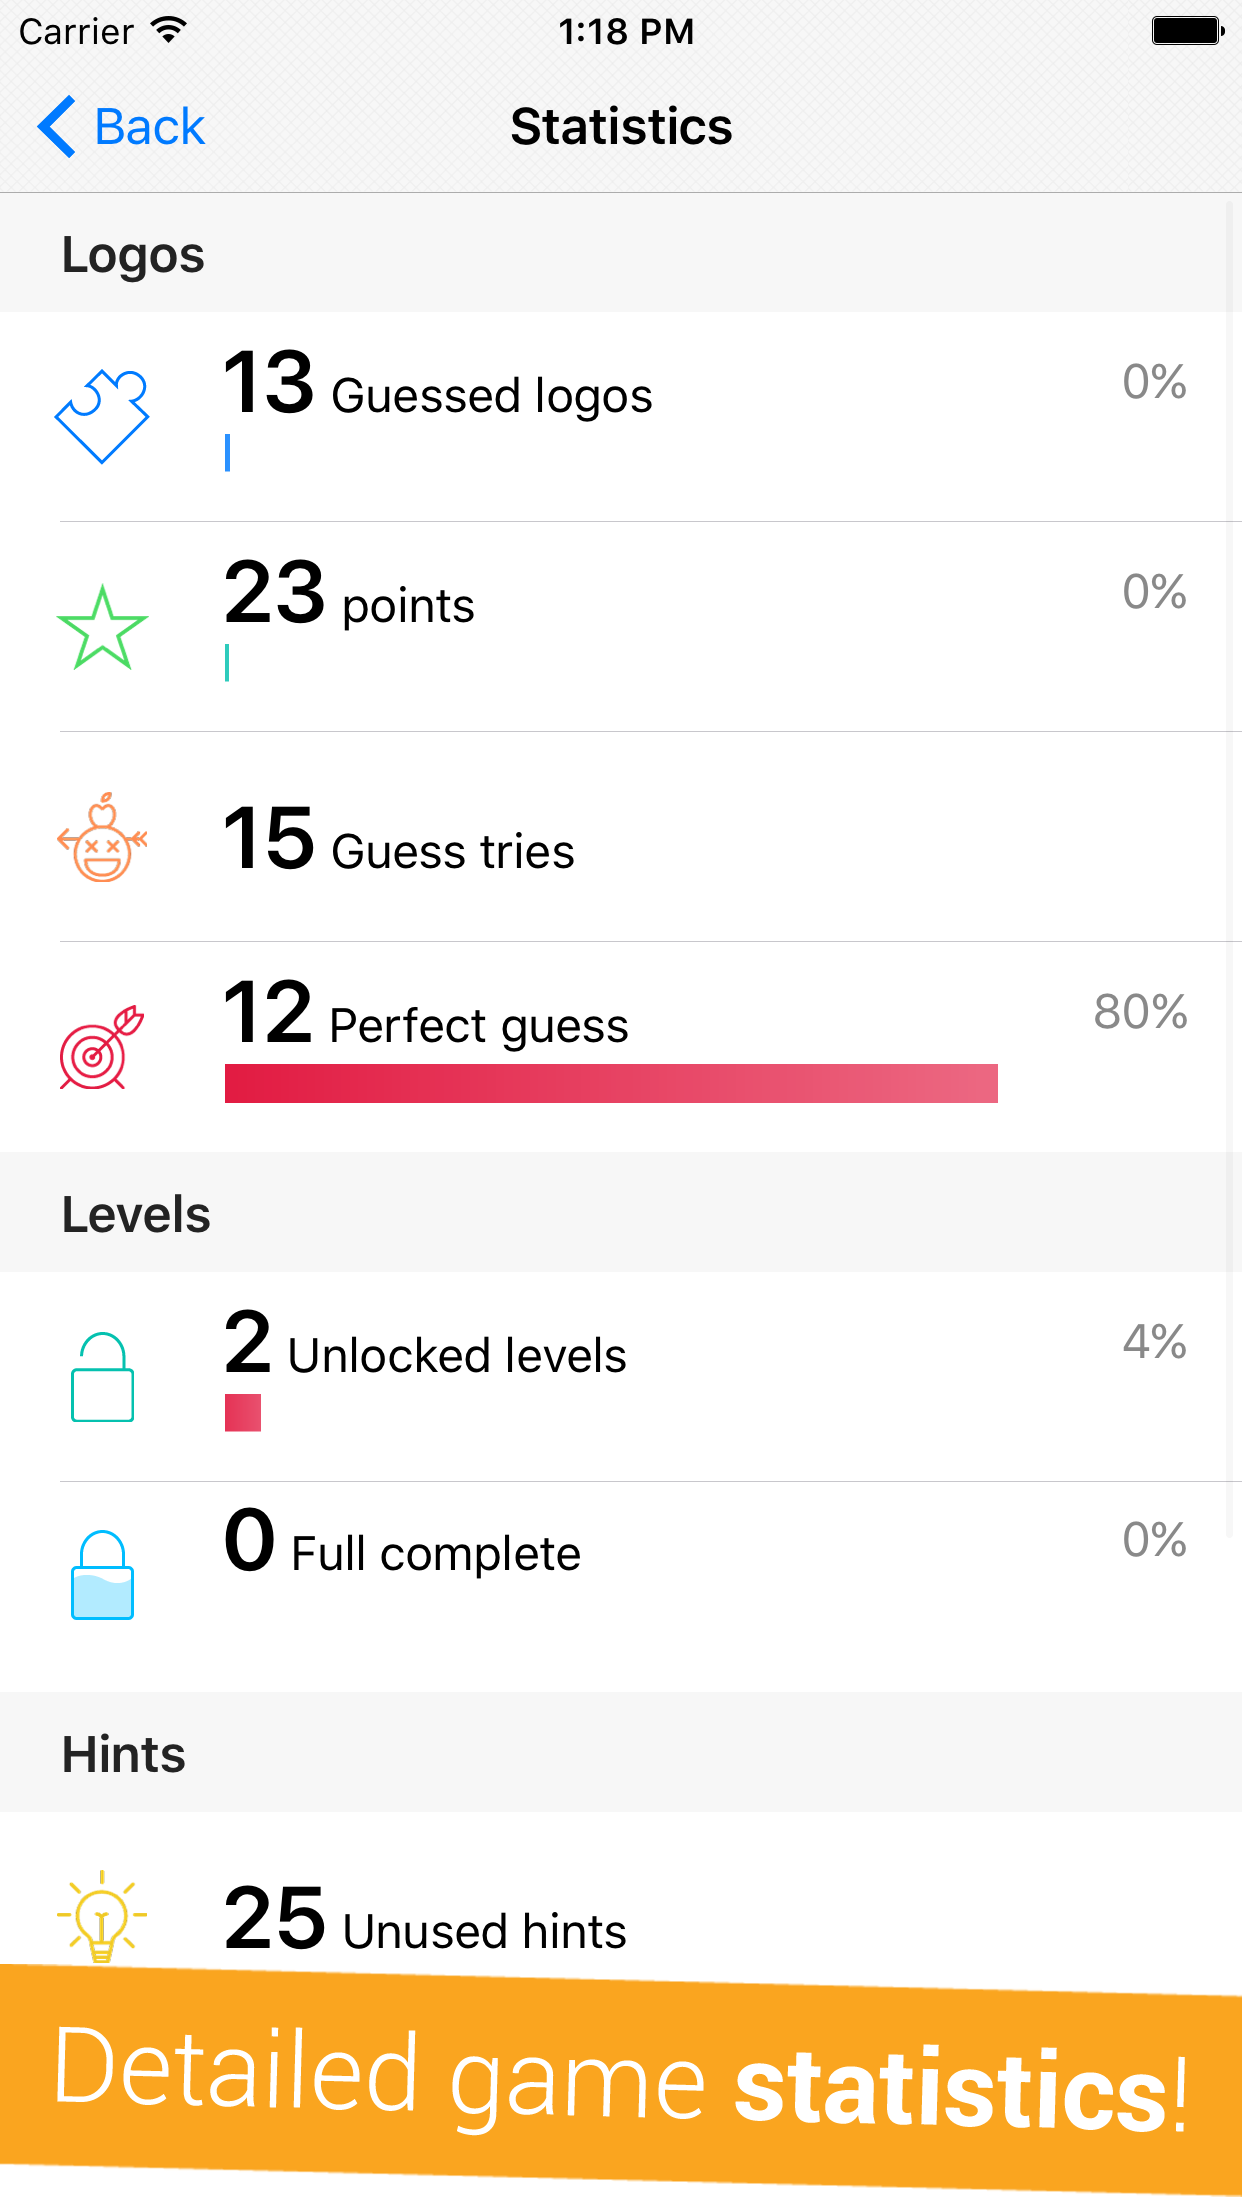Tap the green star points icon
This screenshot has height=2208, width=1242.
[102, 627]
